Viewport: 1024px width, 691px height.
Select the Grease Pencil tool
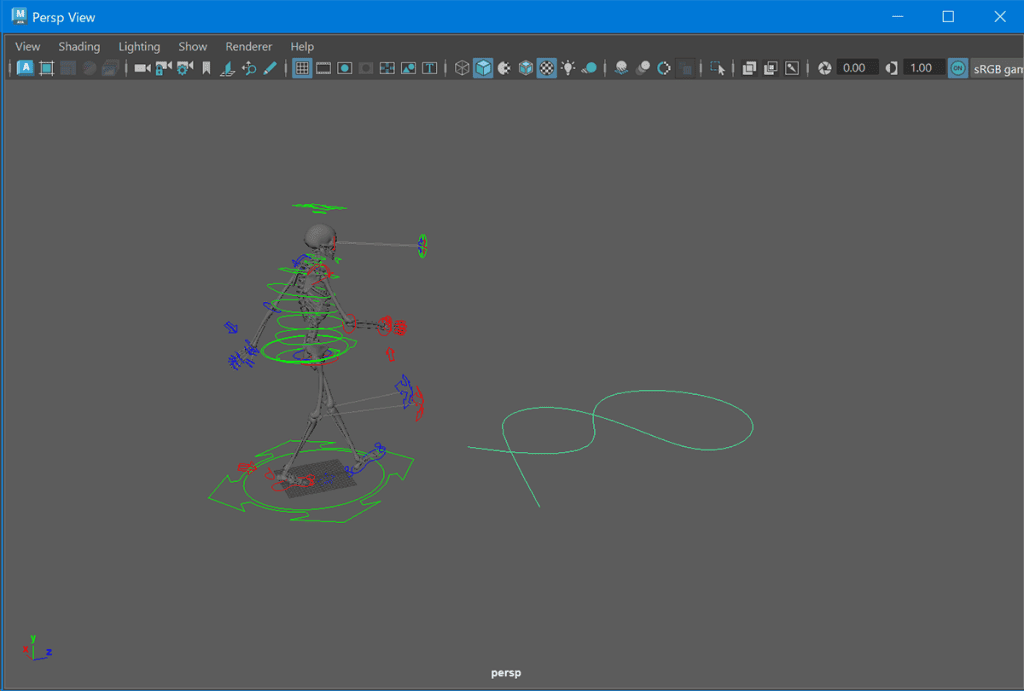tap(270, 68)
